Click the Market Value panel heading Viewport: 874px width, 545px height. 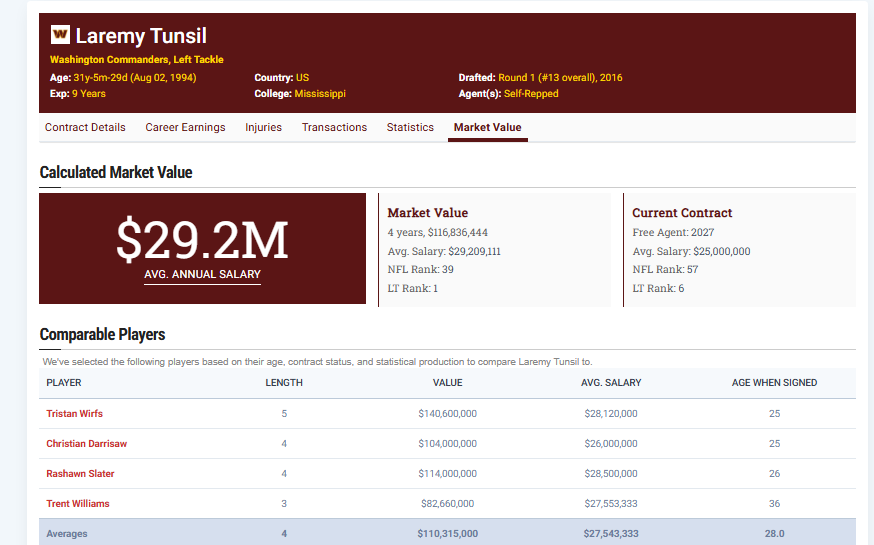[428, 213]
